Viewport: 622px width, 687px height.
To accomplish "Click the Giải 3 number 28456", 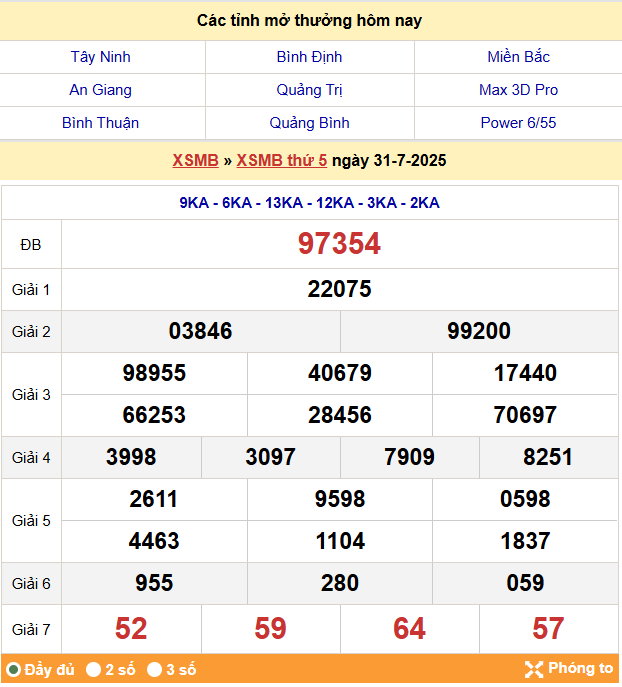I will (339, 415).
